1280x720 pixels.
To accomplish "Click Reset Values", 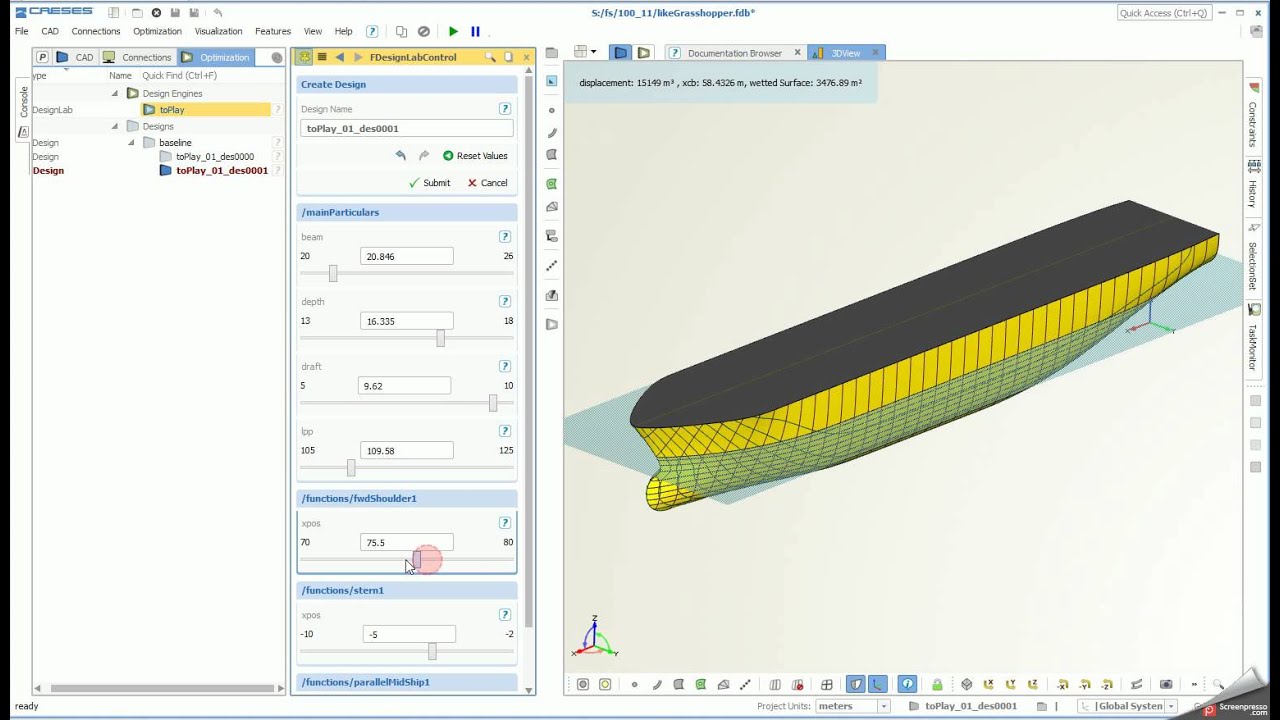I will [475, 156].
